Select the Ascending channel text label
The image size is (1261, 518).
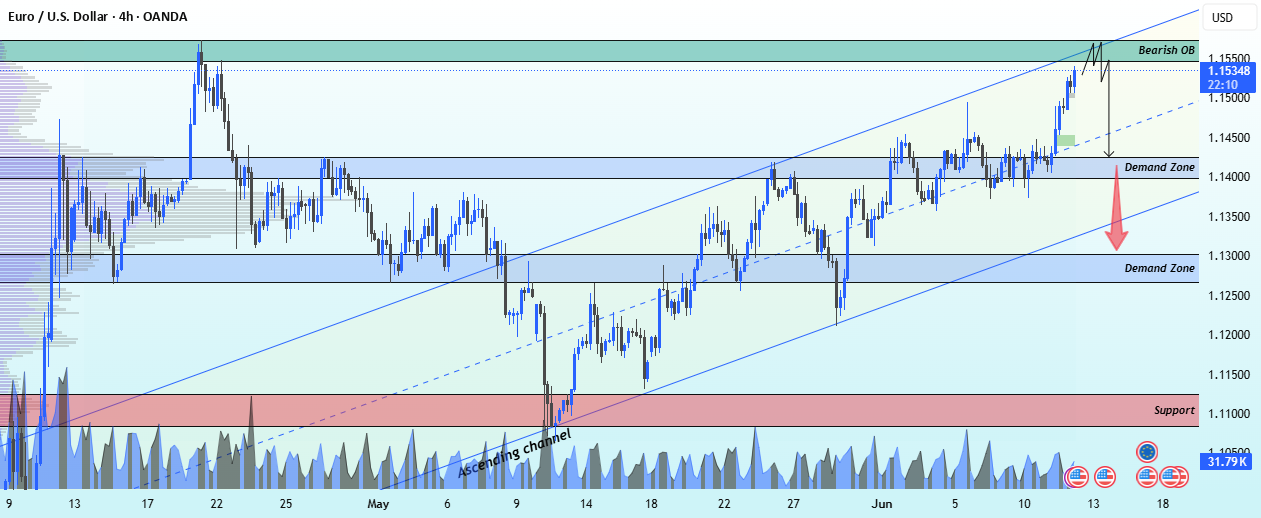click(x=514, y=454)
